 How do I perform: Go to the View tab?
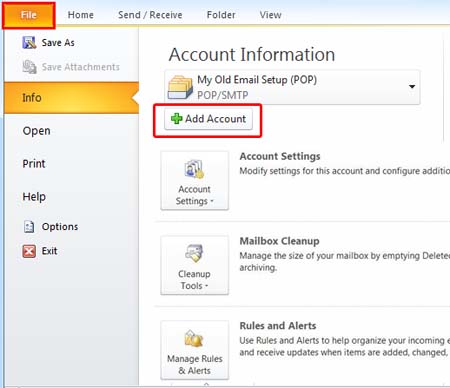tap(270, 15)
